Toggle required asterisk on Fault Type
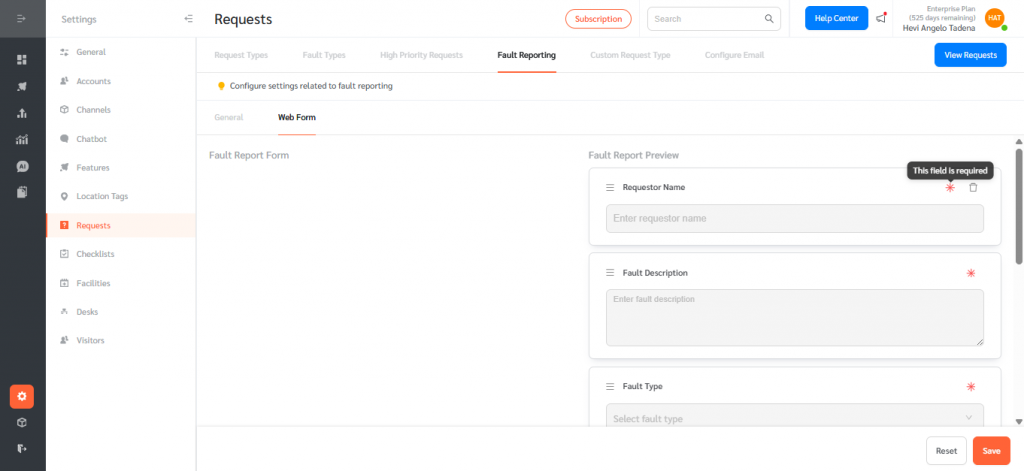1024x471 pixels. 970,387
